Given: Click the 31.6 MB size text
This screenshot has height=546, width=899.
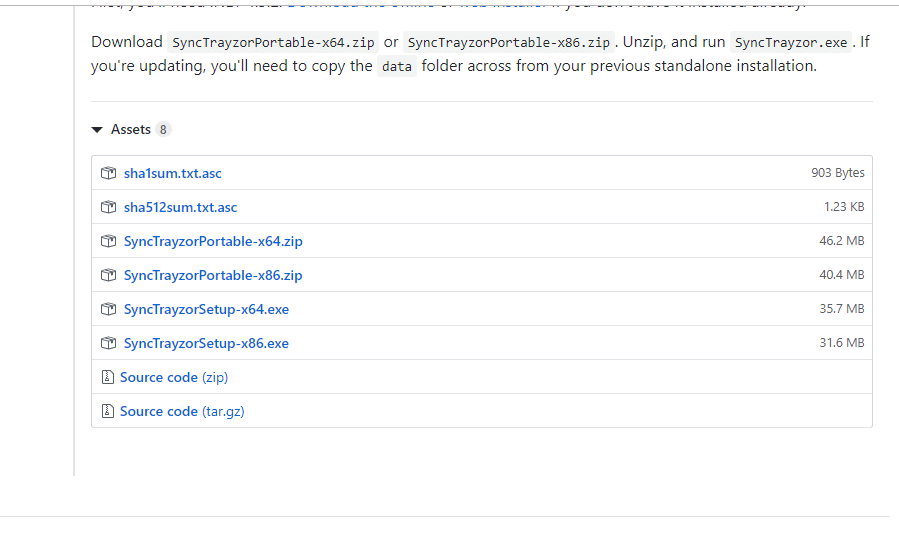Looking at the screenshot, I should 842,342.
